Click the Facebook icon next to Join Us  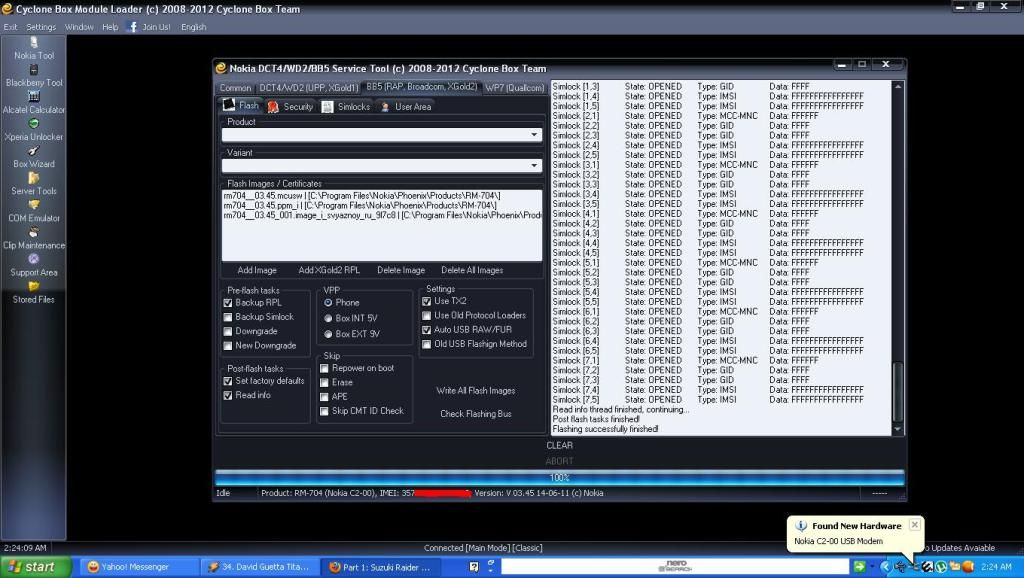133,27
